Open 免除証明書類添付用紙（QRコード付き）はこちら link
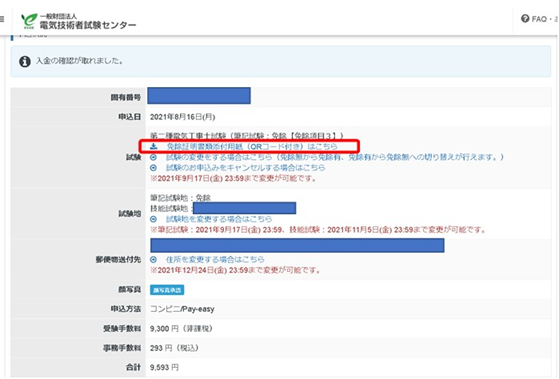Viewport: 559px width, 379px height. (x=252, y=146)
